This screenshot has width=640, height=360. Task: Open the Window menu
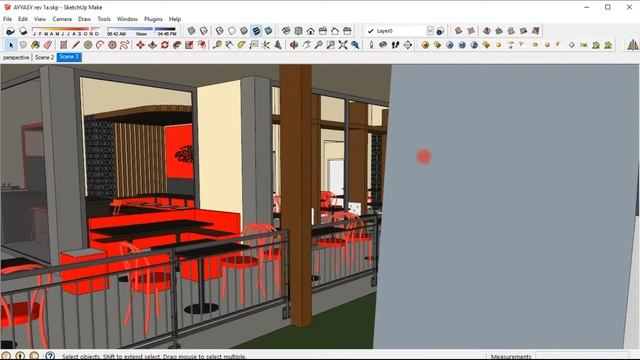coord(127,19)
